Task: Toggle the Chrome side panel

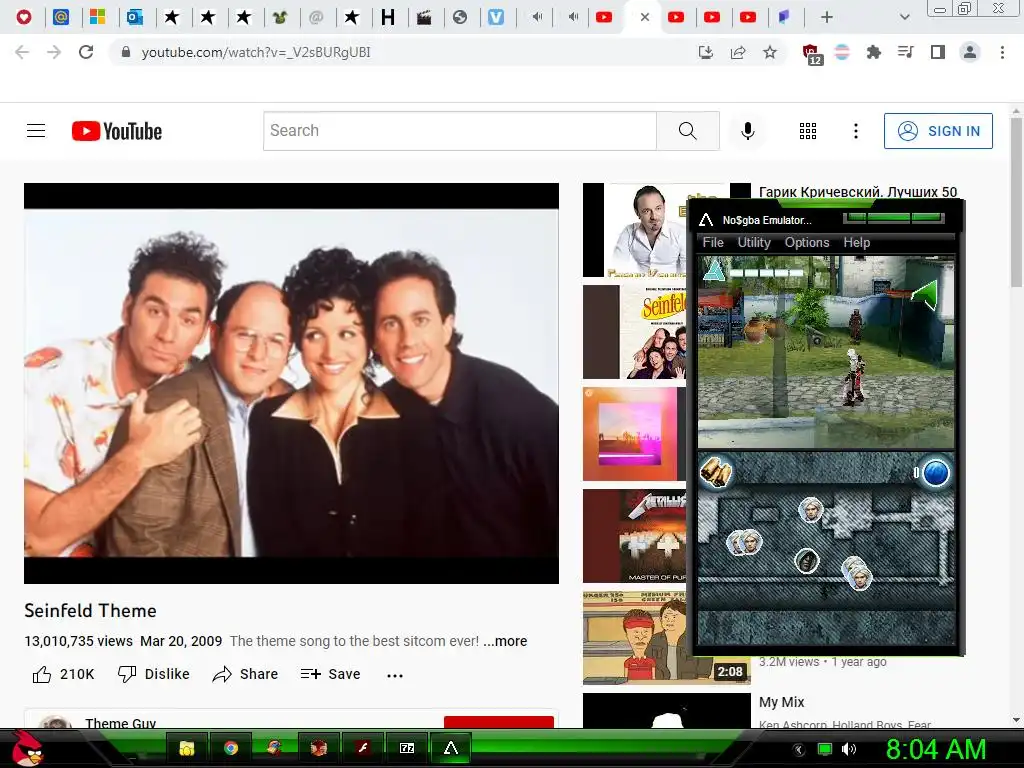Action: coord(938,52)
